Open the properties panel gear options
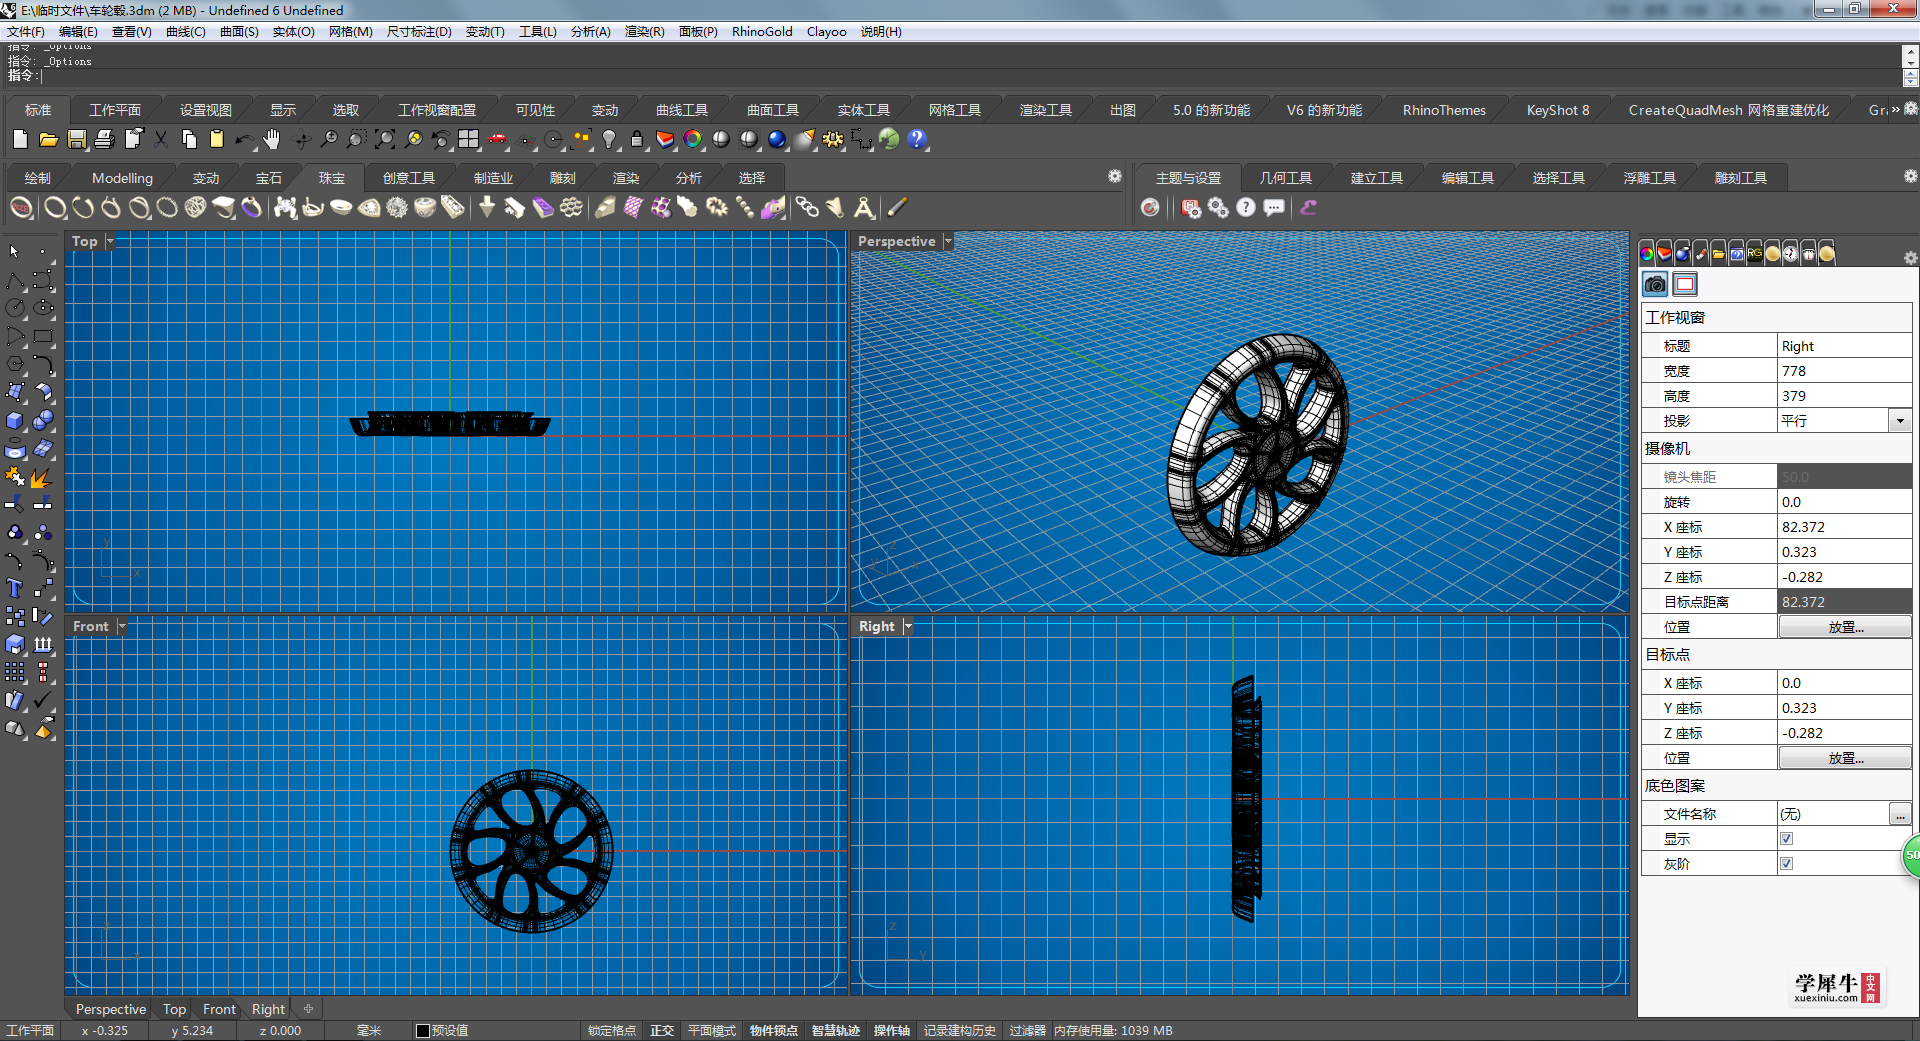This screenshot has width=1920, height=1041. coord(1910,258)
